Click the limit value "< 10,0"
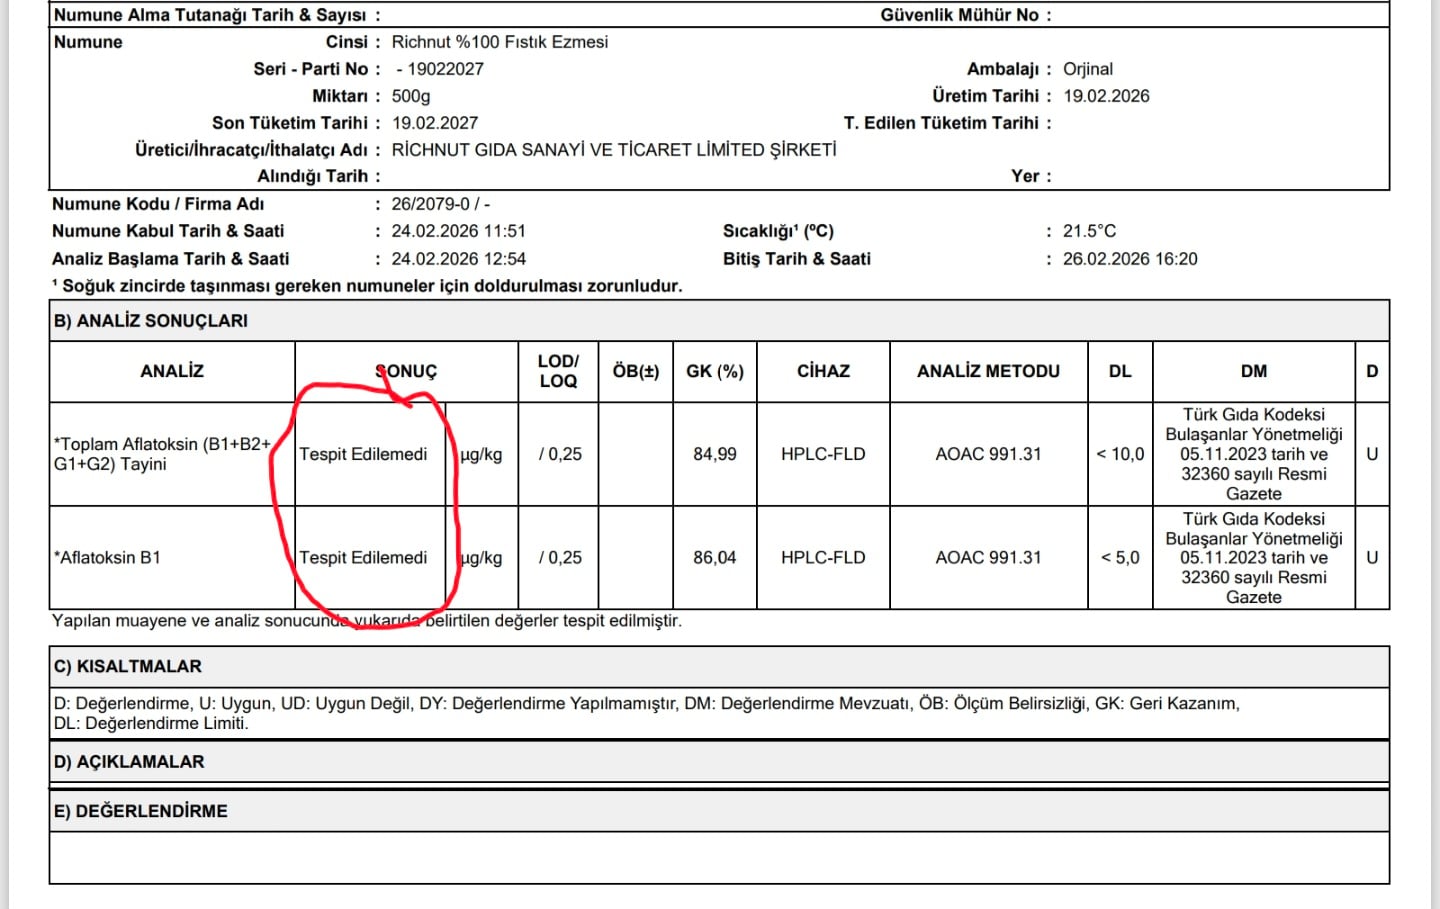Screen dimensions: 1440x909 pyautogui.click(x=1120, y=454)
